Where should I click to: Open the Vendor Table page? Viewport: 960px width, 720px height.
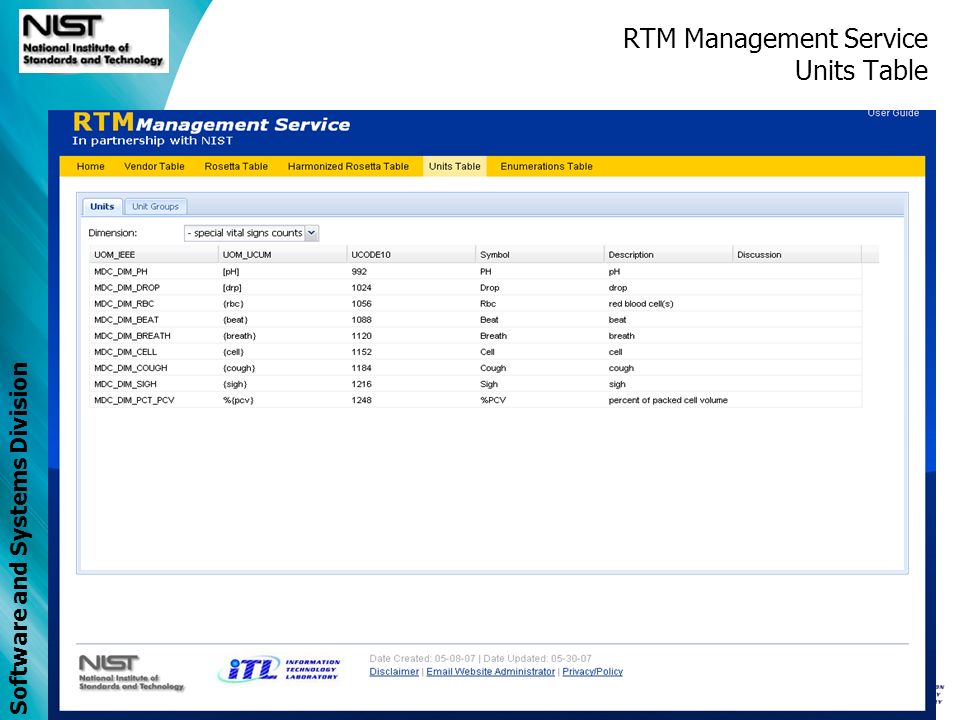[154, 167]
